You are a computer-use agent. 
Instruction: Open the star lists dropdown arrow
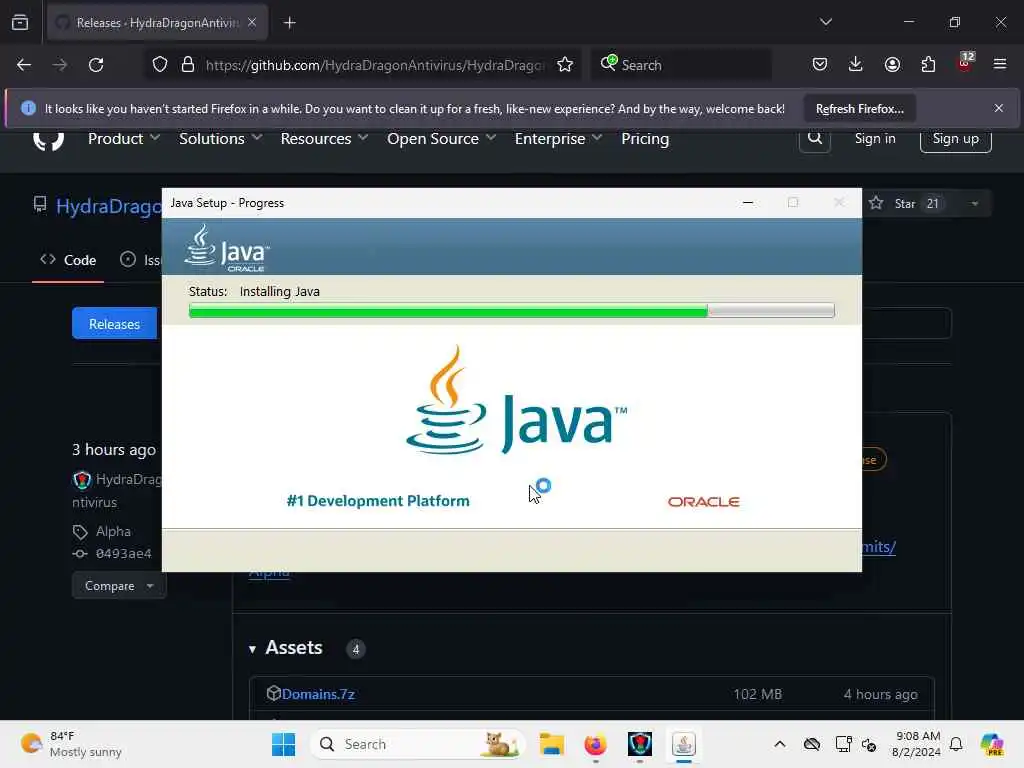pyautogui.click(x=974, y=204)
